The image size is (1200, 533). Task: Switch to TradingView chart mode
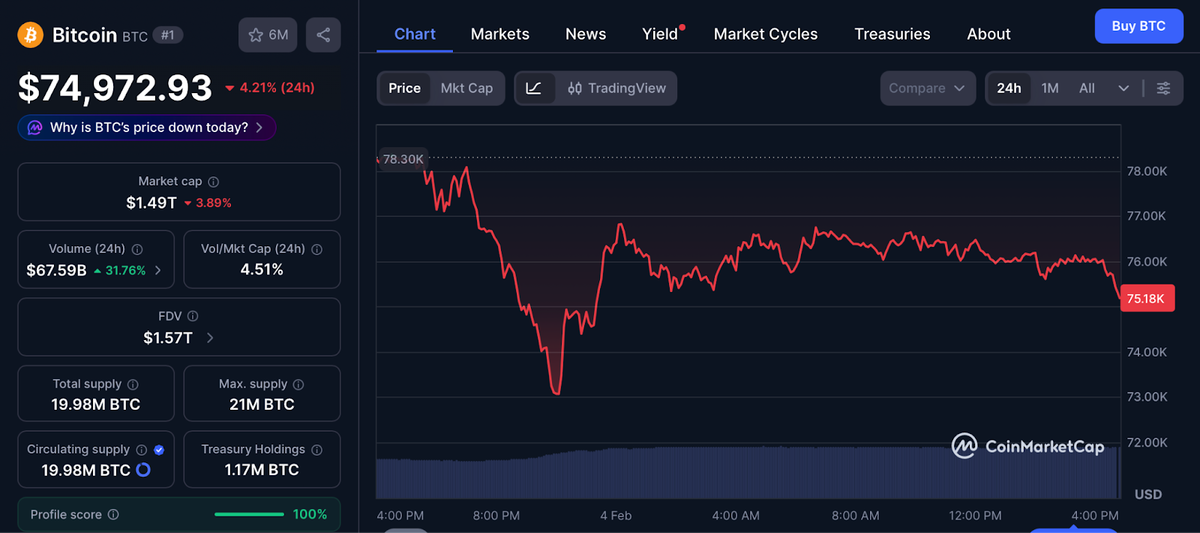click(616, 88)
